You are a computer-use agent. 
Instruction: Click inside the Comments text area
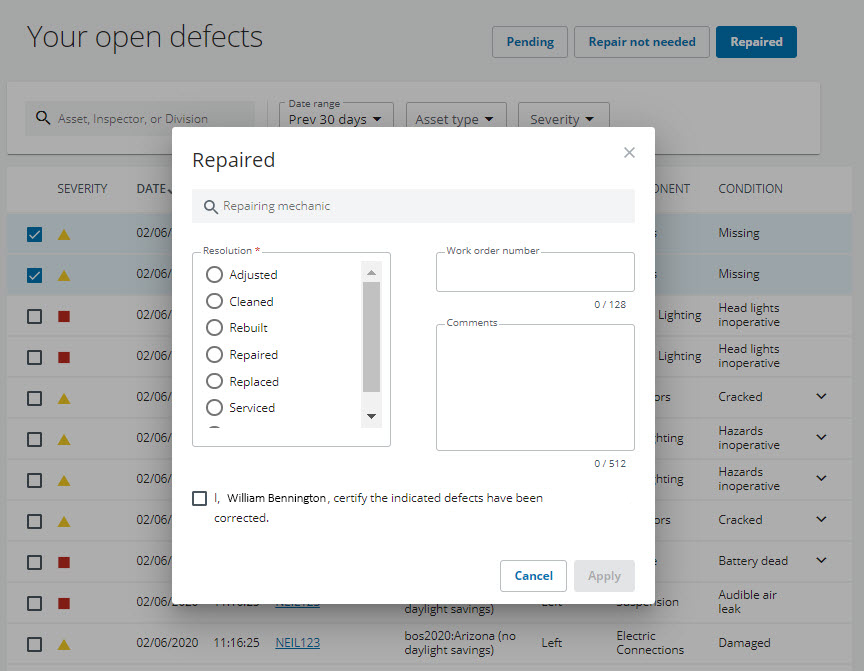pos(535,388)
